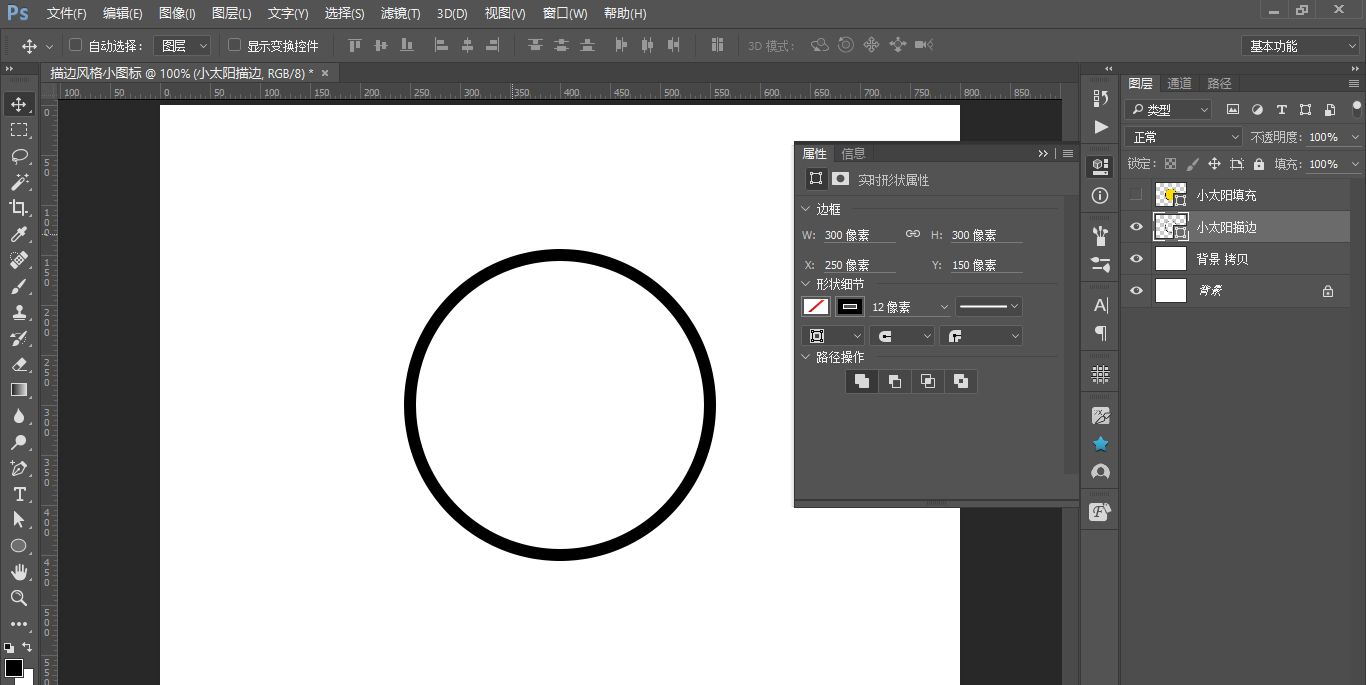Select the Dodge tool
The width and height of the screenshot is (1366, 685).
tap(19, 442)
